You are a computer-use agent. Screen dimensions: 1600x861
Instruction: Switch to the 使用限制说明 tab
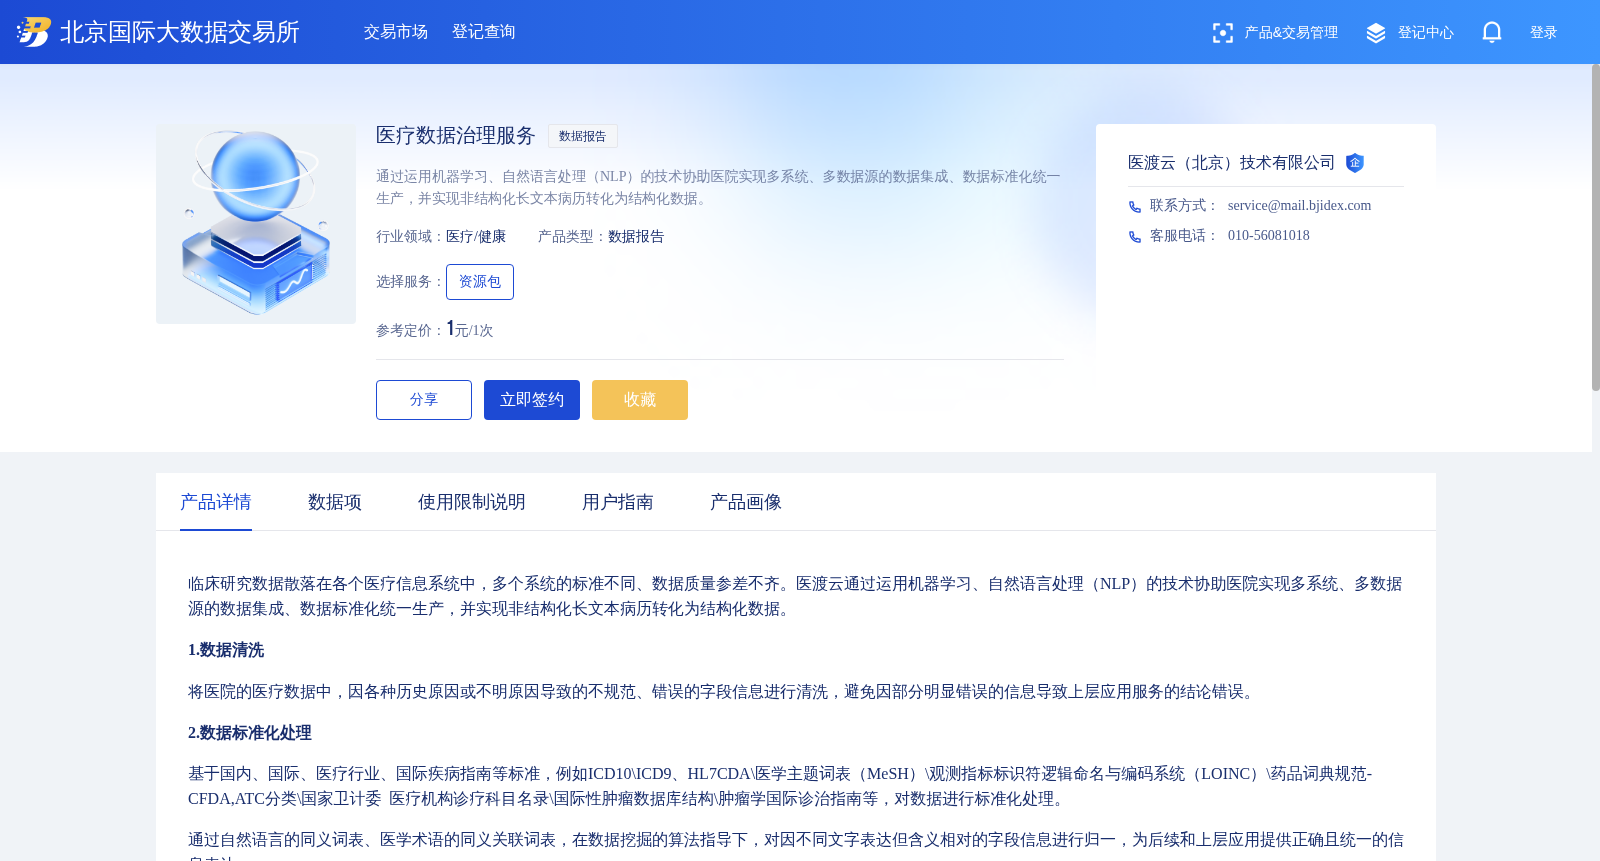472,502
